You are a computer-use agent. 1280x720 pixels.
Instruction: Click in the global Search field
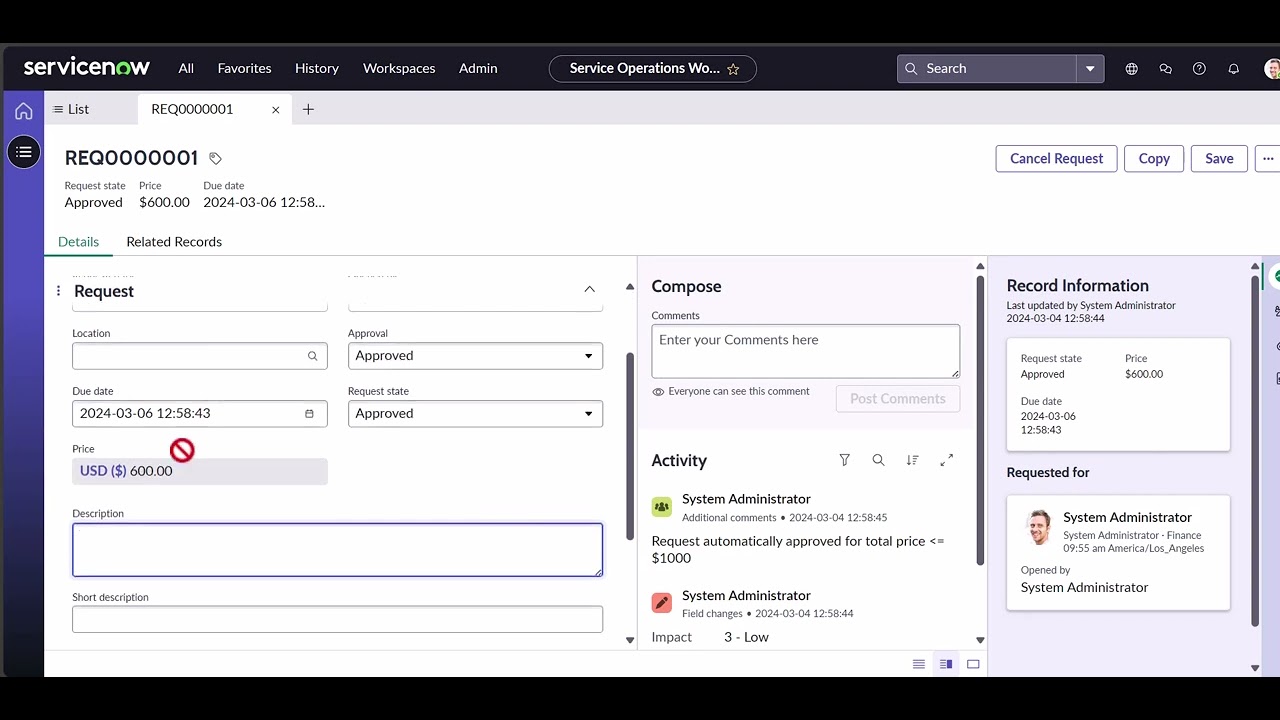pyautogui.click(x=988, y=69)
